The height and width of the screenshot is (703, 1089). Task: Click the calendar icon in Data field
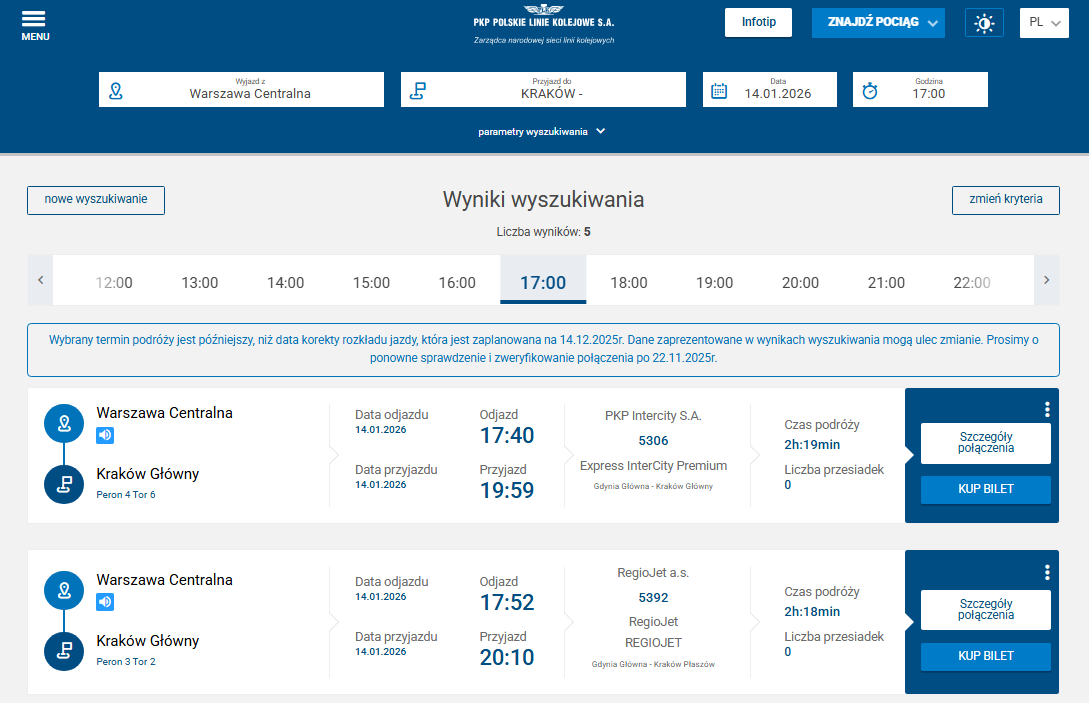pos(720,91)
